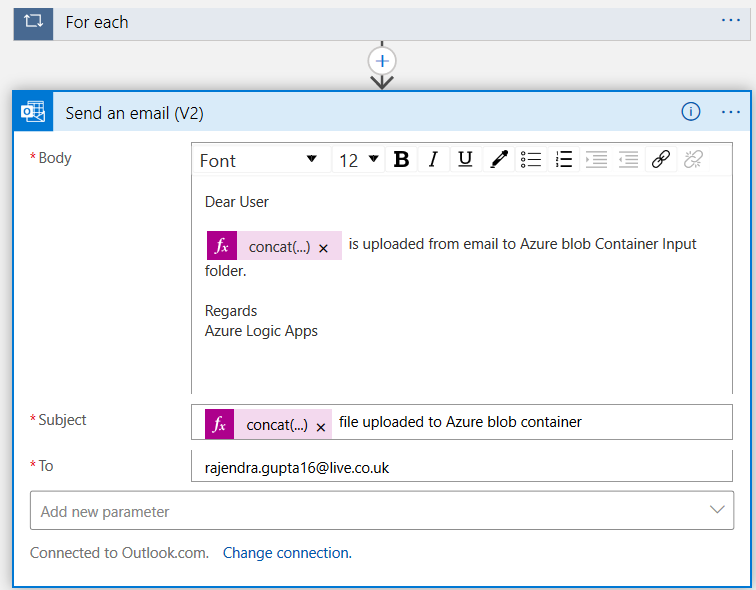756x590 pixels.
Task: Insert a bulleted list
Action: tap(531, 160)
